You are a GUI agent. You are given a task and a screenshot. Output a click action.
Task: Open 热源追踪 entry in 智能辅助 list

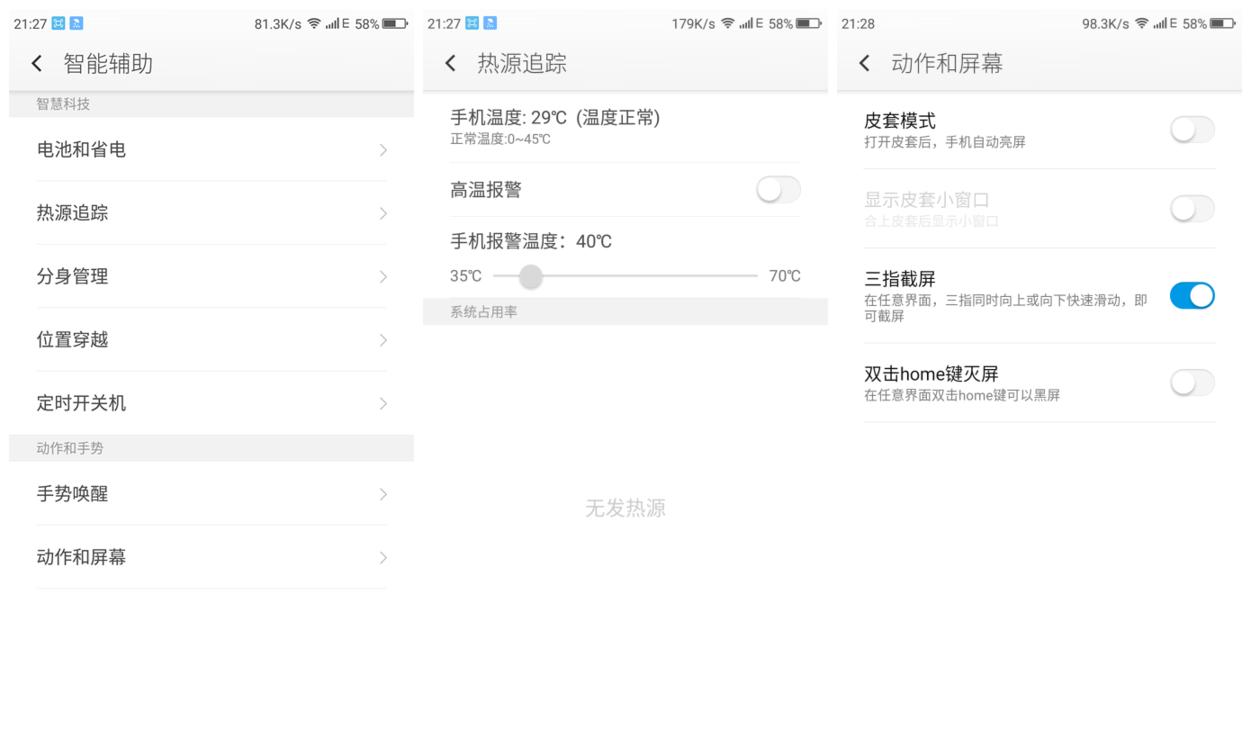[211, 213]
